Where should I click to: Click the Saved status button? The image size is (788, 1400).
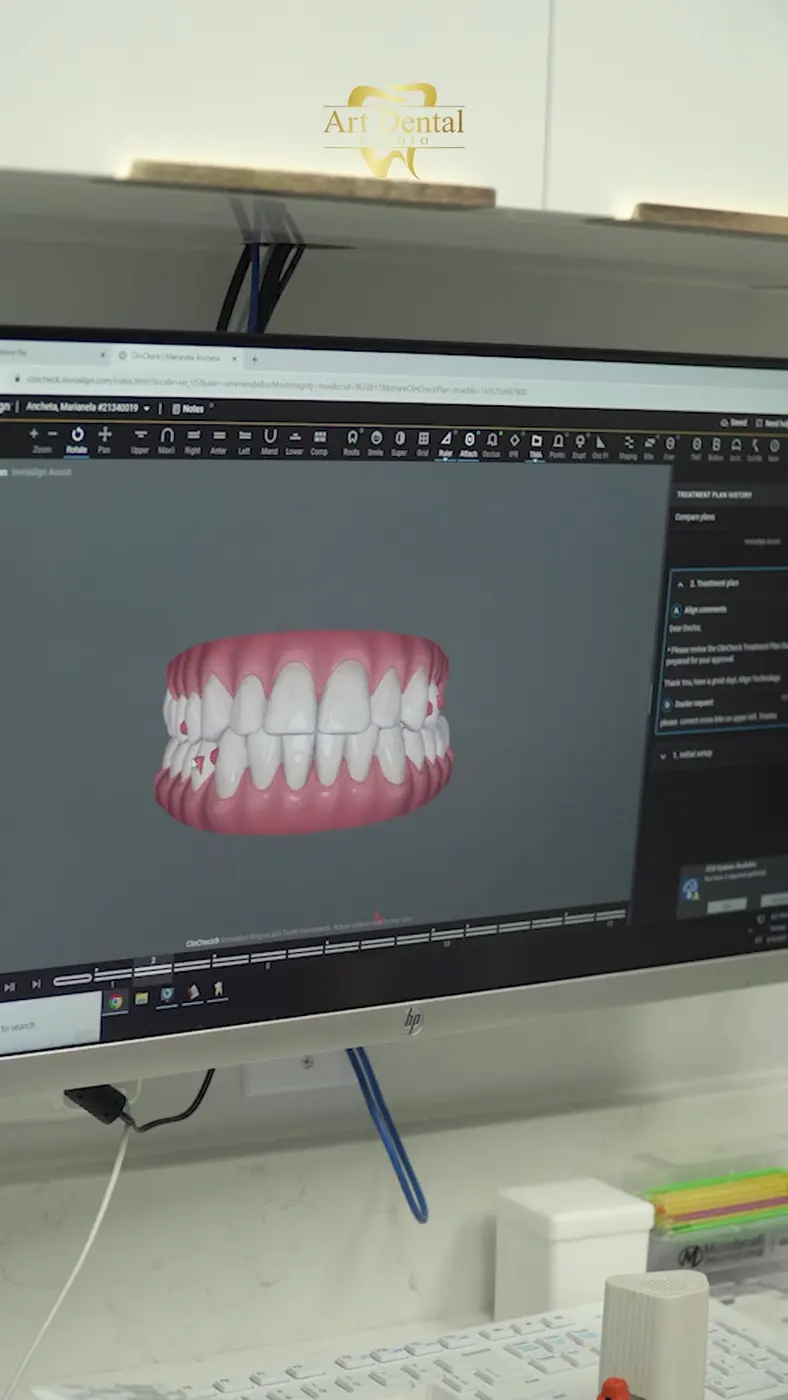tap(734, 423)
